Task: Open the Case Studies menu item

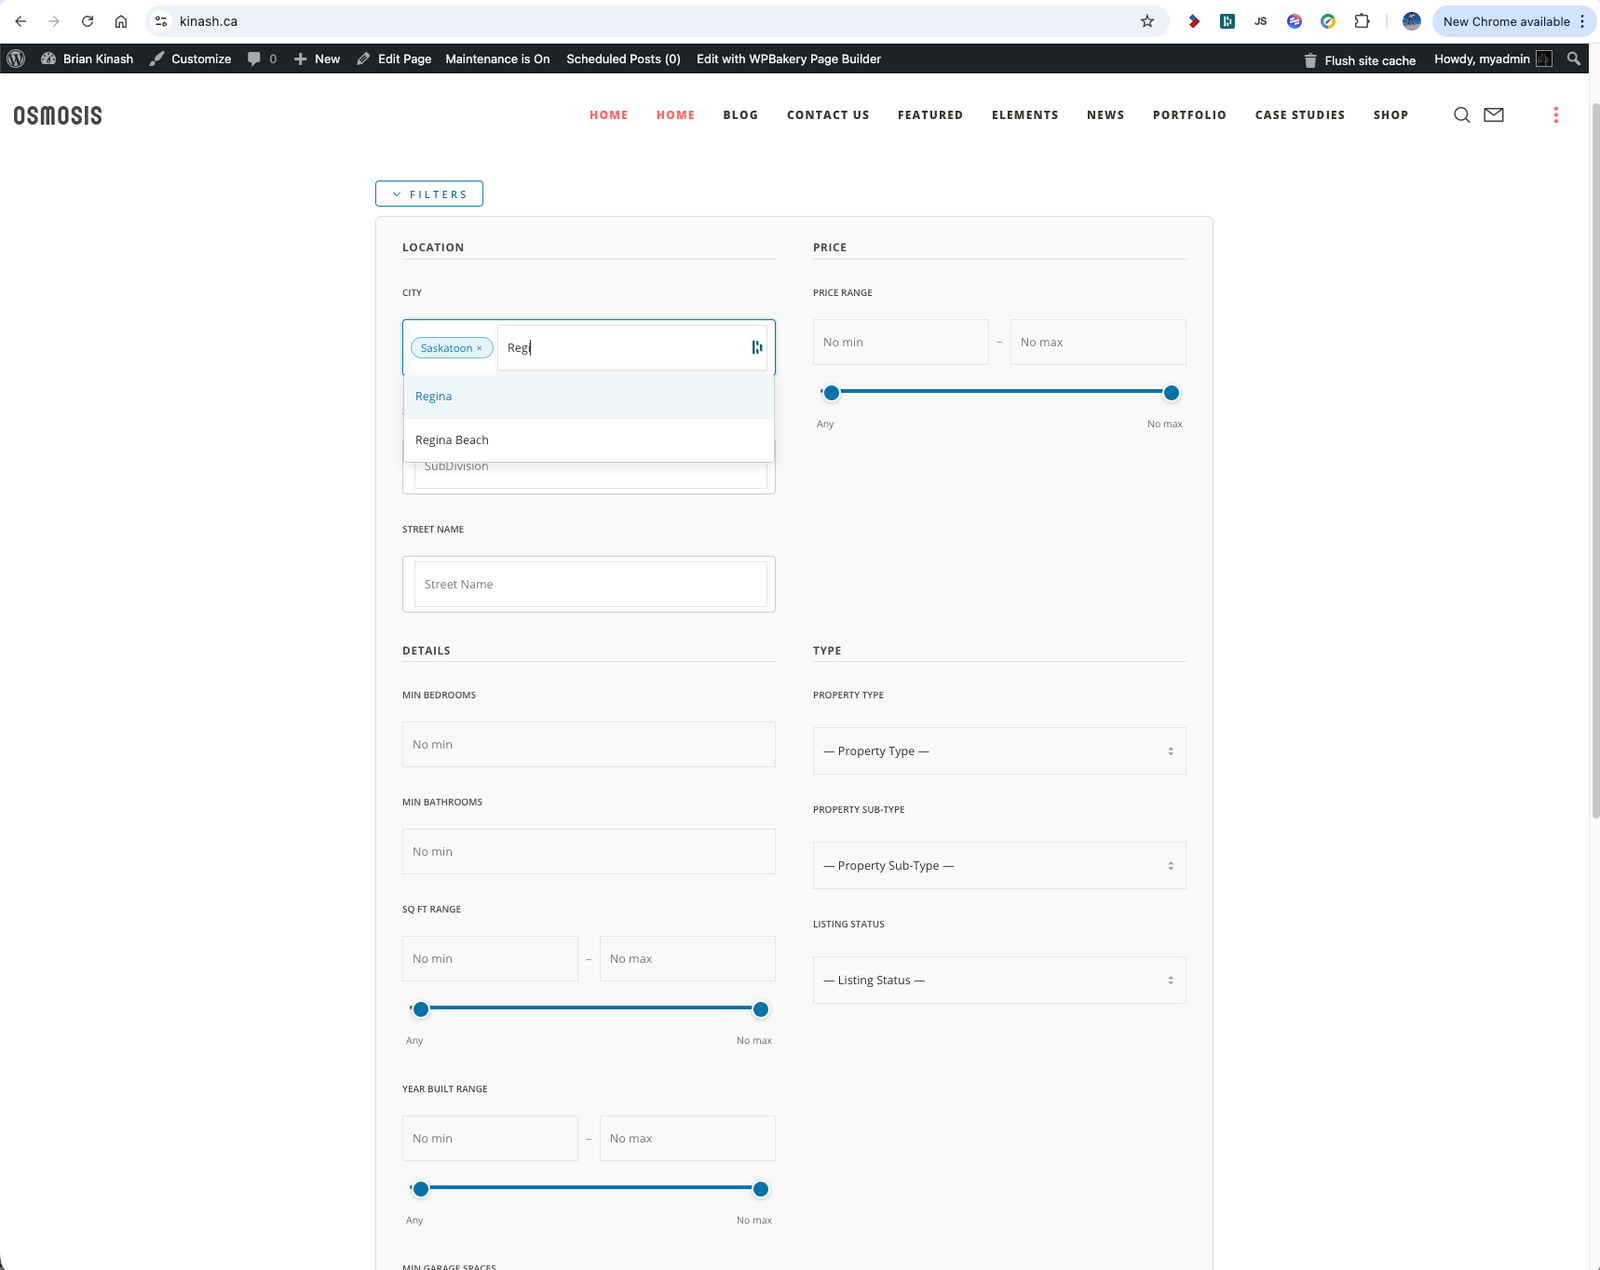Action: pos(1299,115)
